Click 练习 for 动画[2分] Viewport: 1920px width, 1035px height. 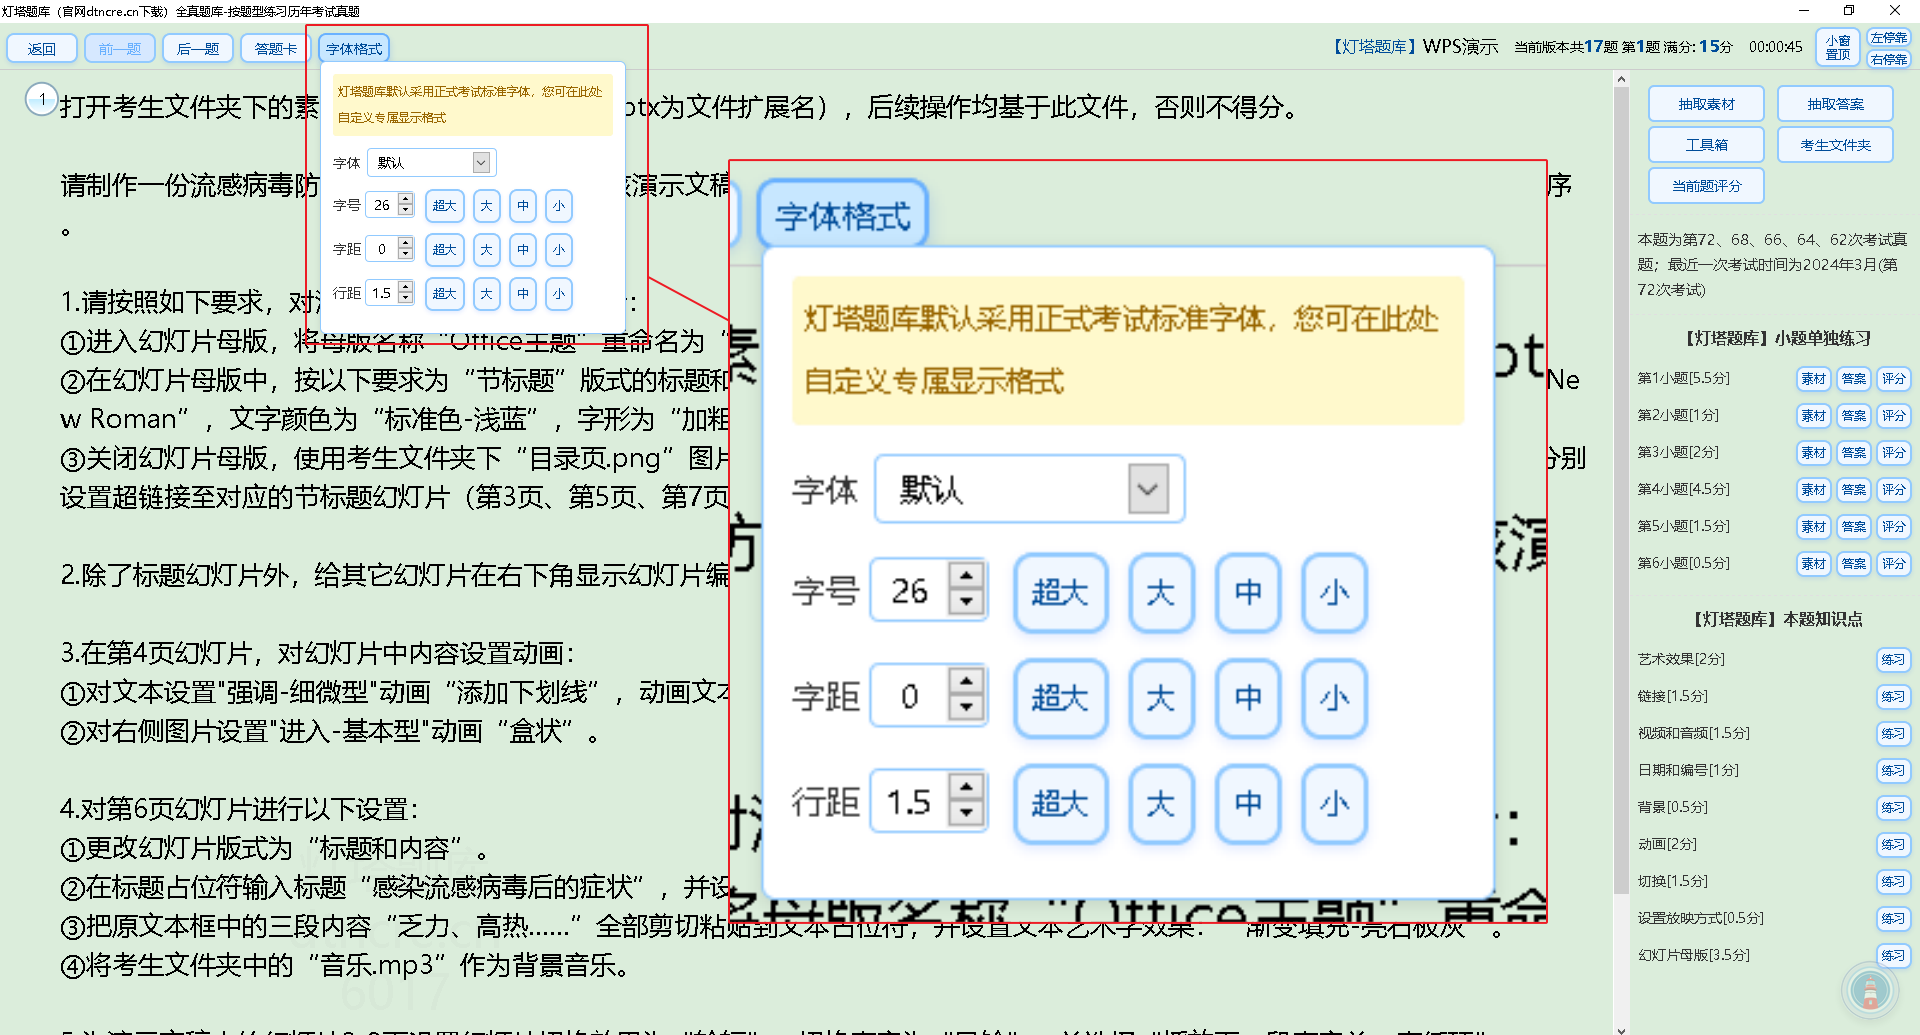pos(1893,845)
